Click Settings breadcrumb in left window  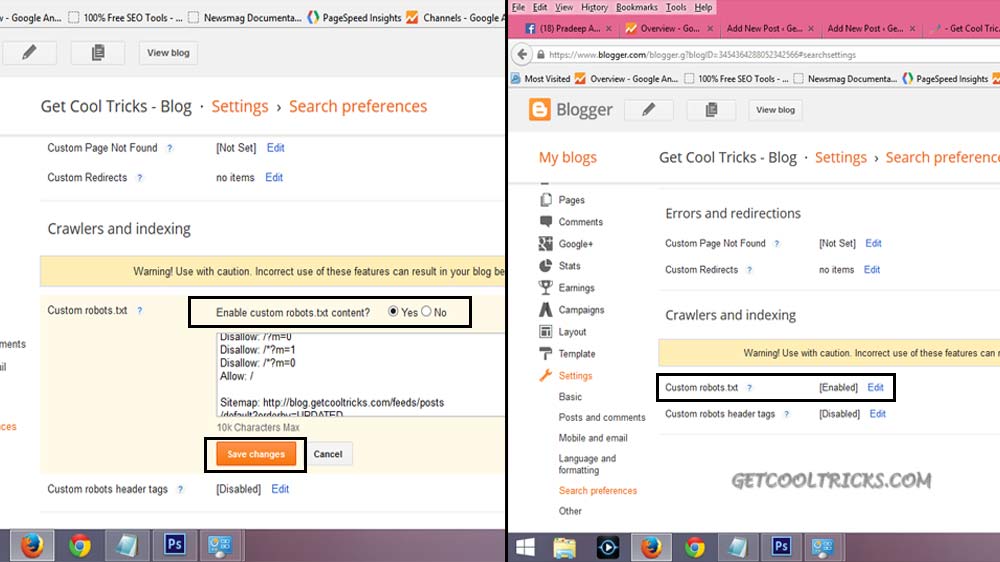[x=240, y=107]
